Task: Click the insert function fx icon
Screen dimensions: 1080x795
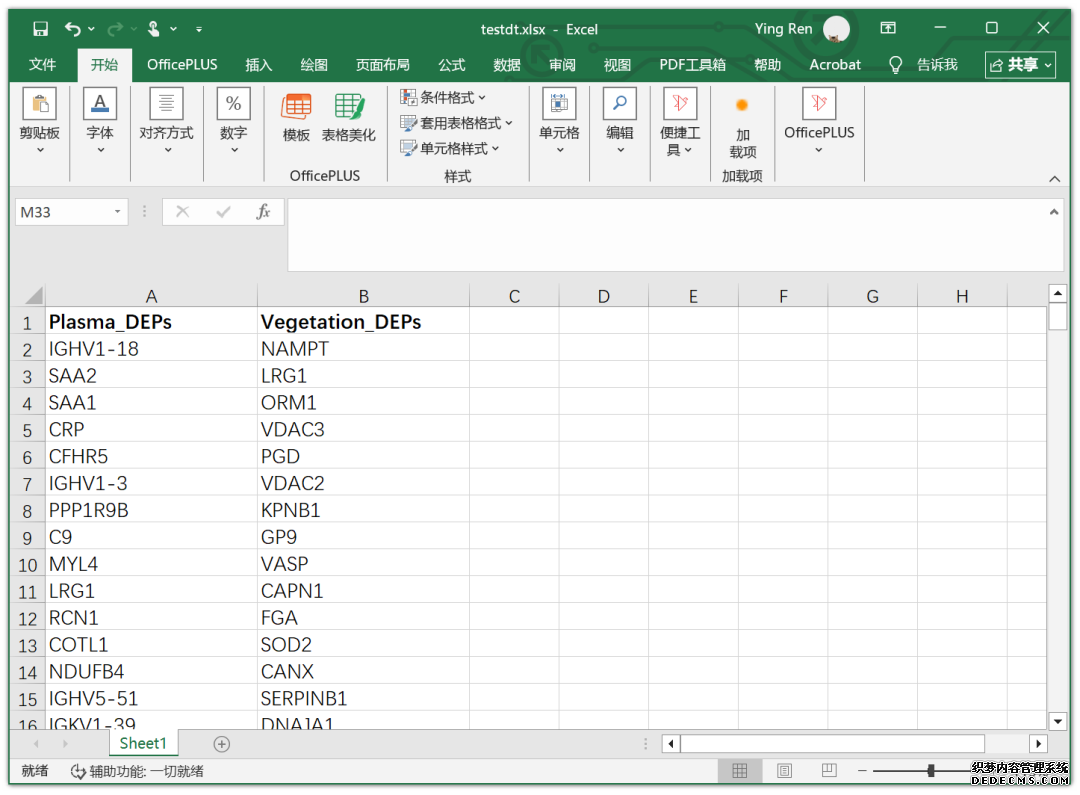Action: click(263, 212)
